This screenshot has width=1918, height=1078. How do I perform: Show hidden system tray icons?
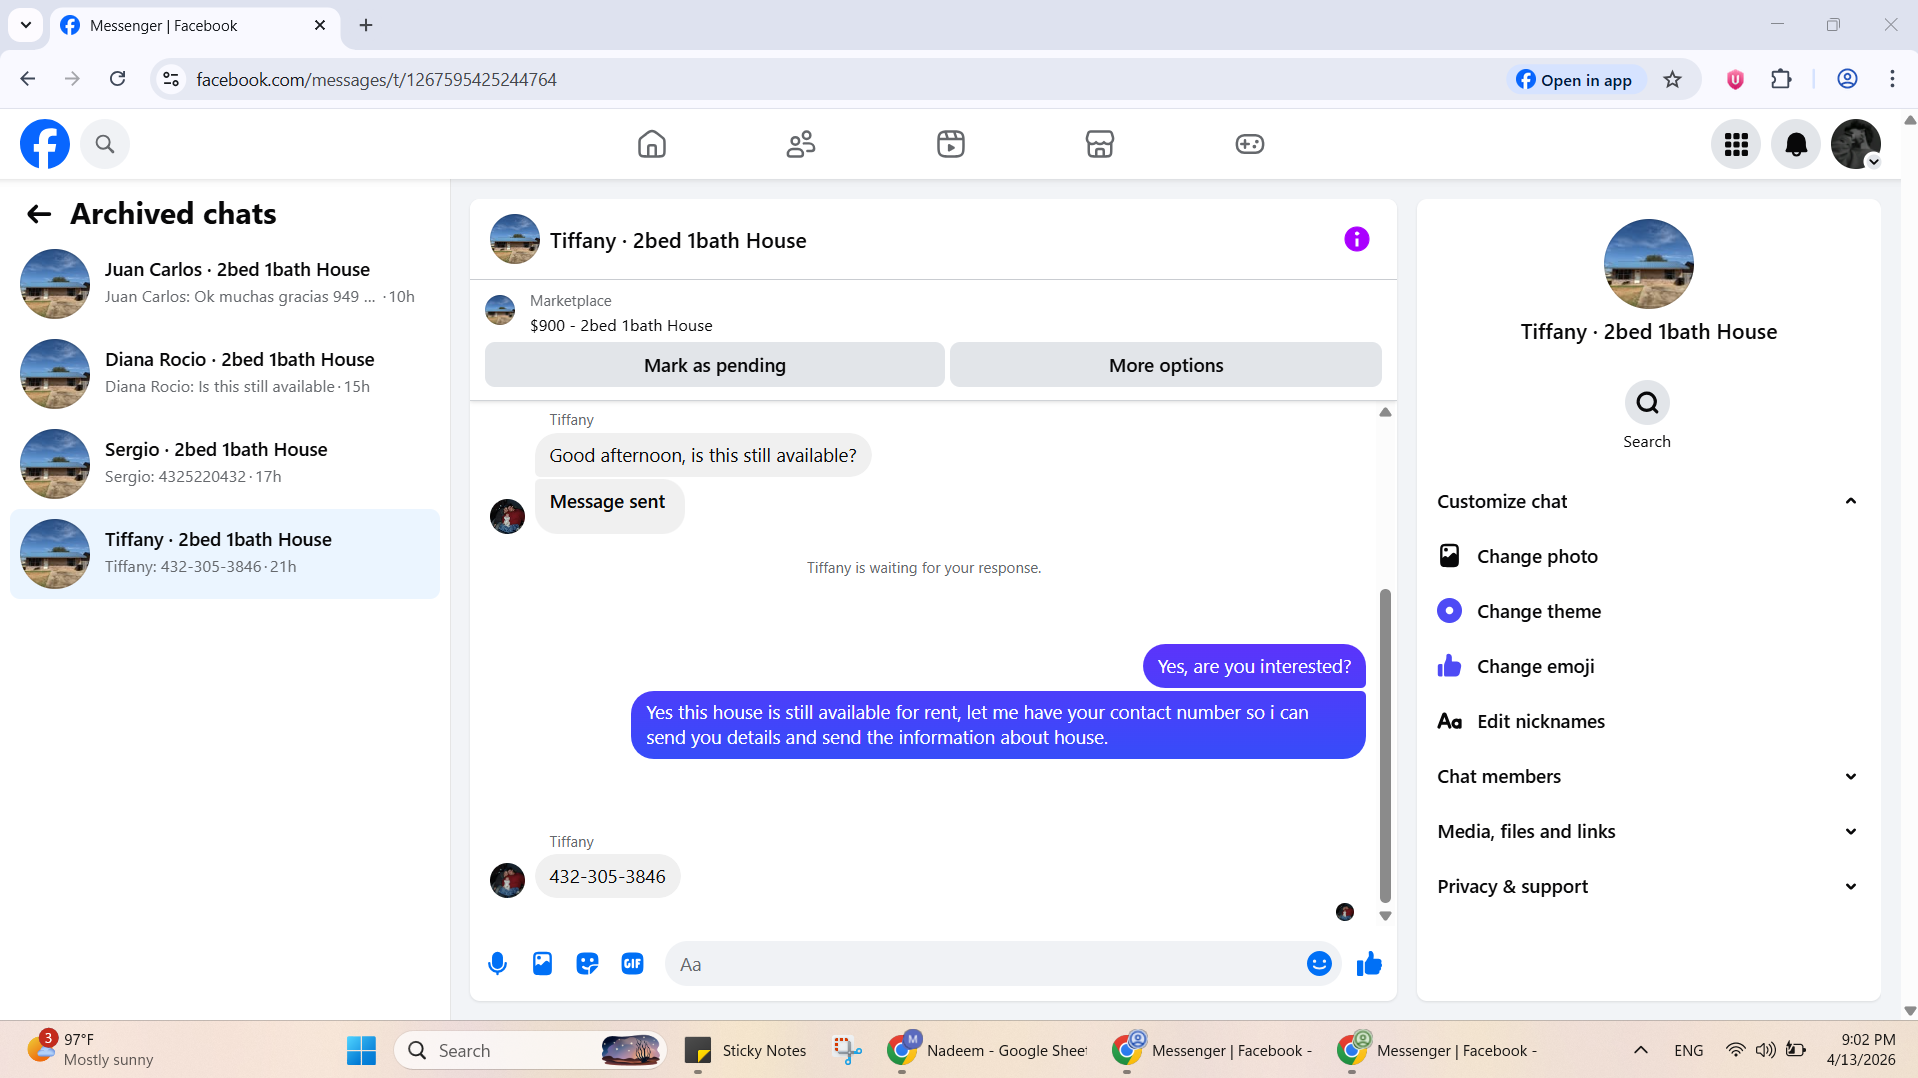[x=1641, y=1050]
